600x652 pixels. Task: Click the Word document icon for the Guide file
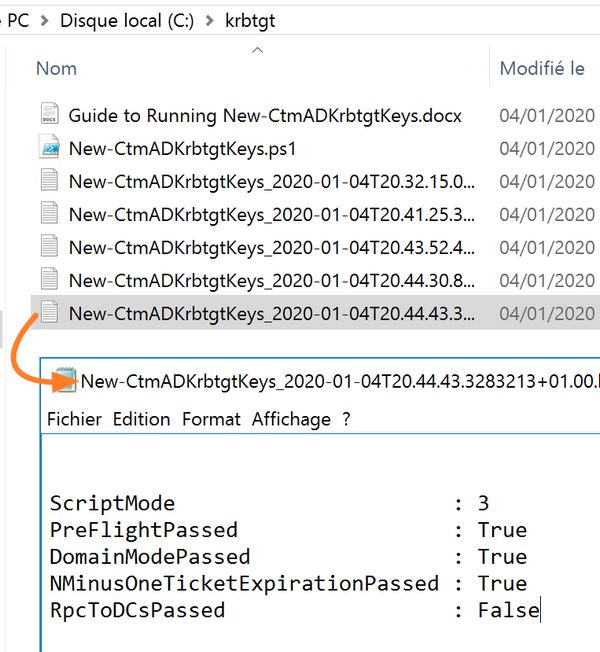tap(49, 115)
